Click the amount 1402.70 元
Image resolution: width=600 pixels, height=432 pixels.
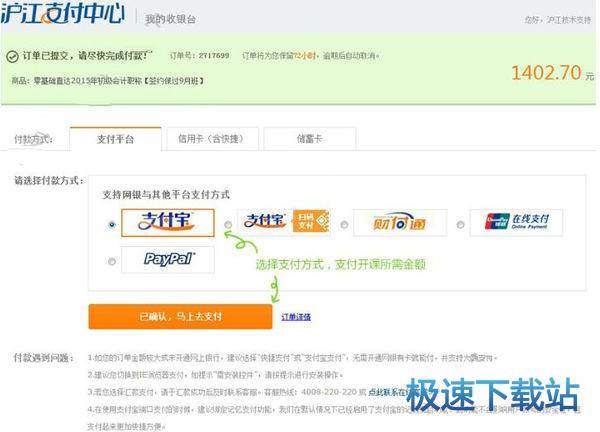[x=553, y=73]
